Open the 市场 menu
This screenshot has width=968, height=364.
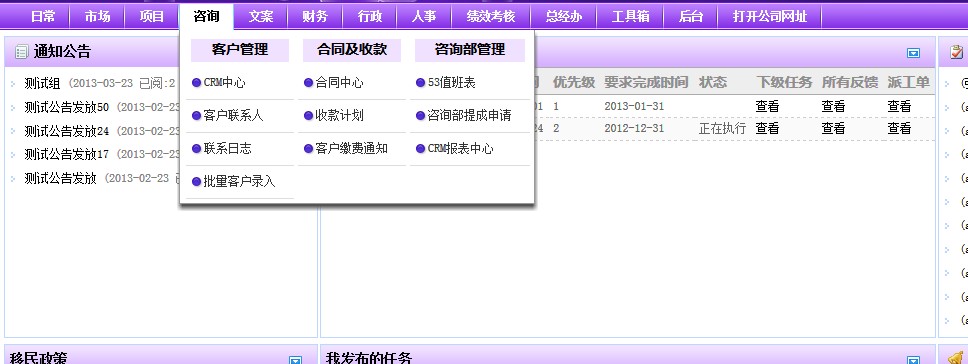point(98,17)
